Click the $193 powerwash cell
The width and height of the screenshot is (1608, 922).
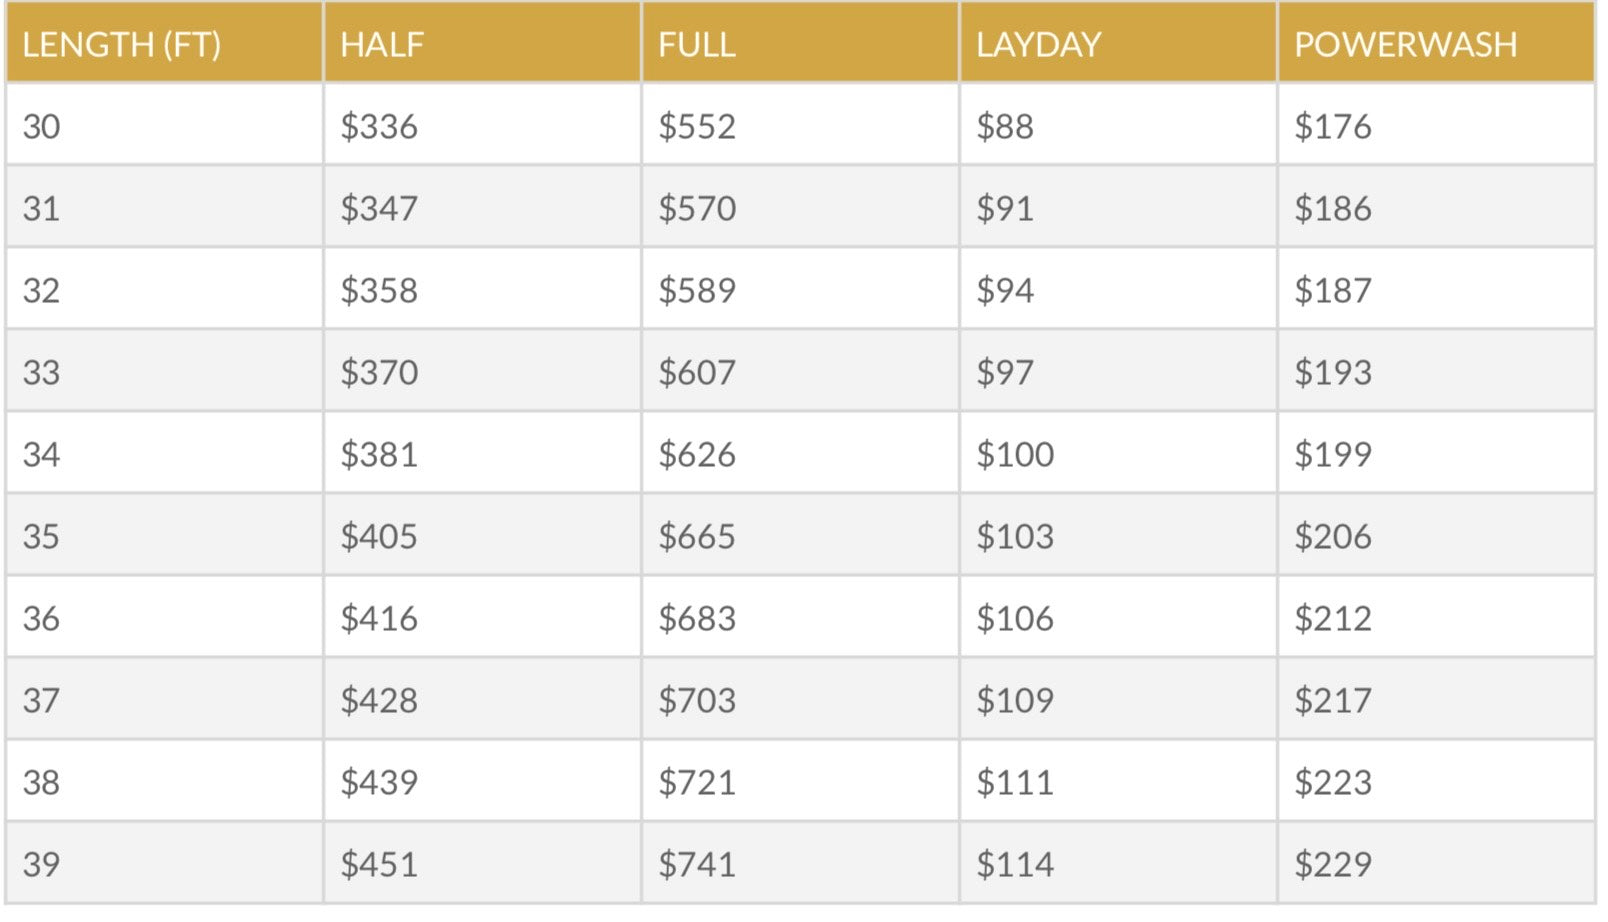(1333, 373)
